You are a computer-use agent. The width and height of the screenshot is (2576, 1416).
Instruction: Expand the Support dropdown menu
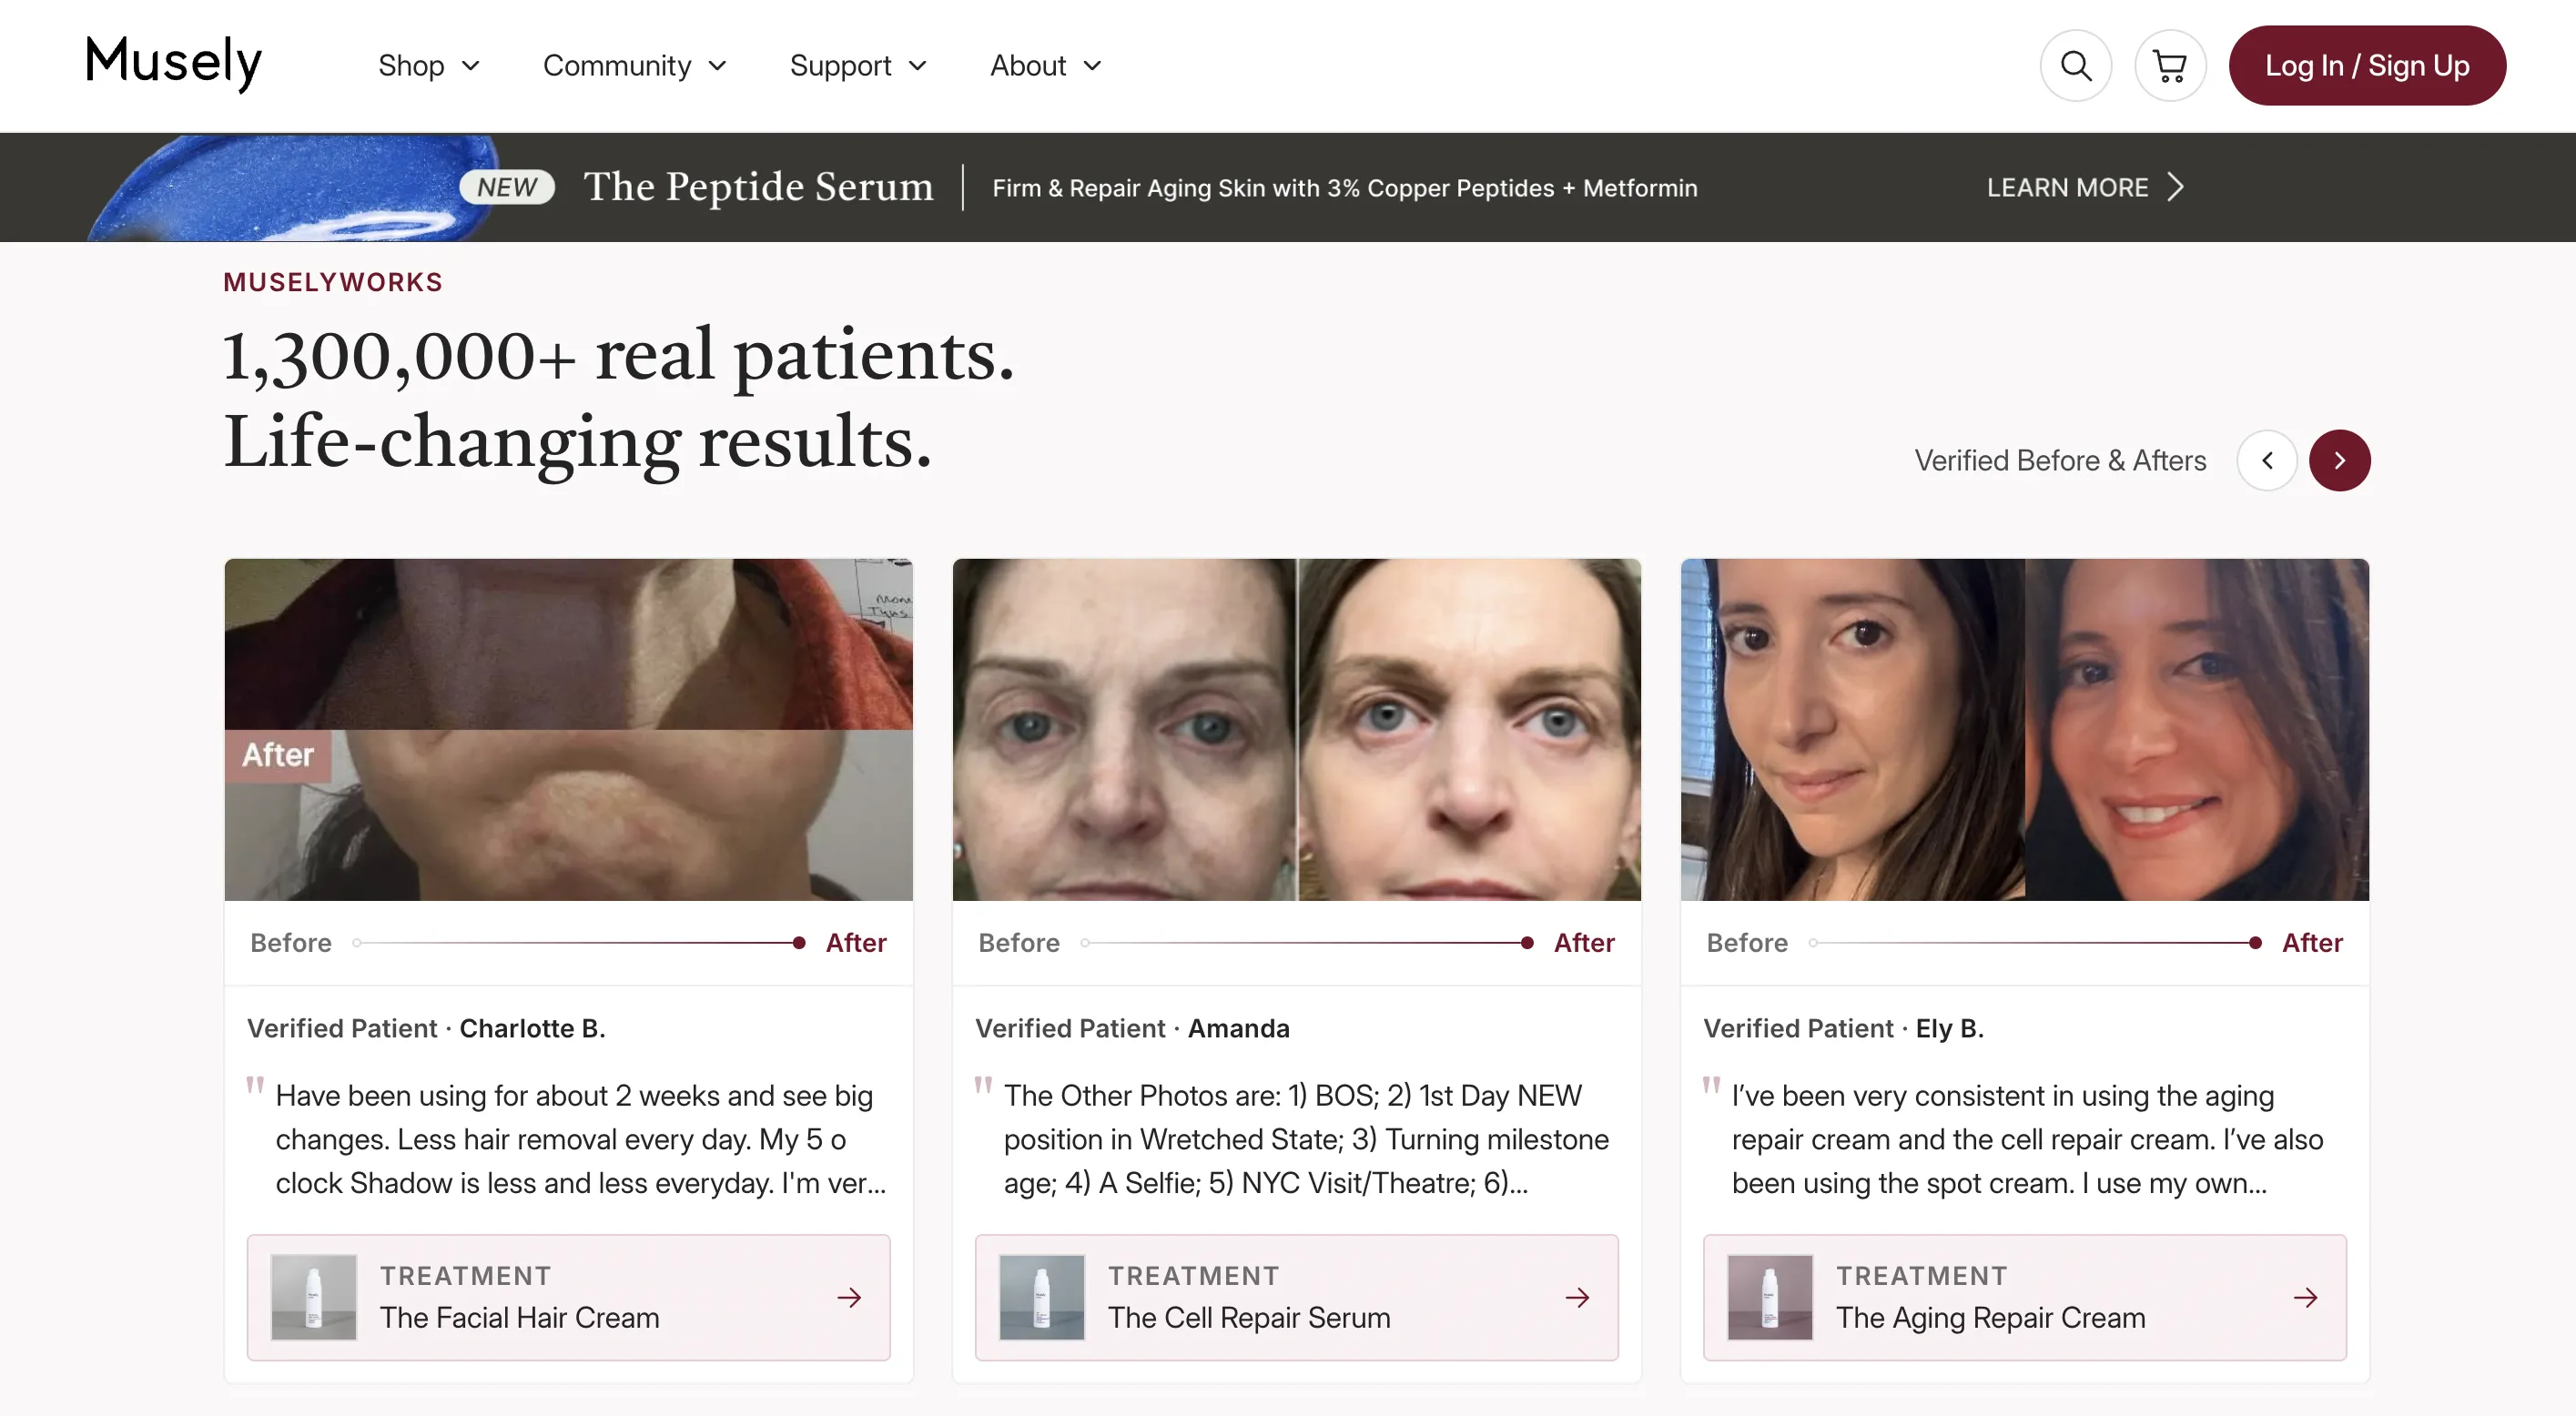(x=859, y=66)
